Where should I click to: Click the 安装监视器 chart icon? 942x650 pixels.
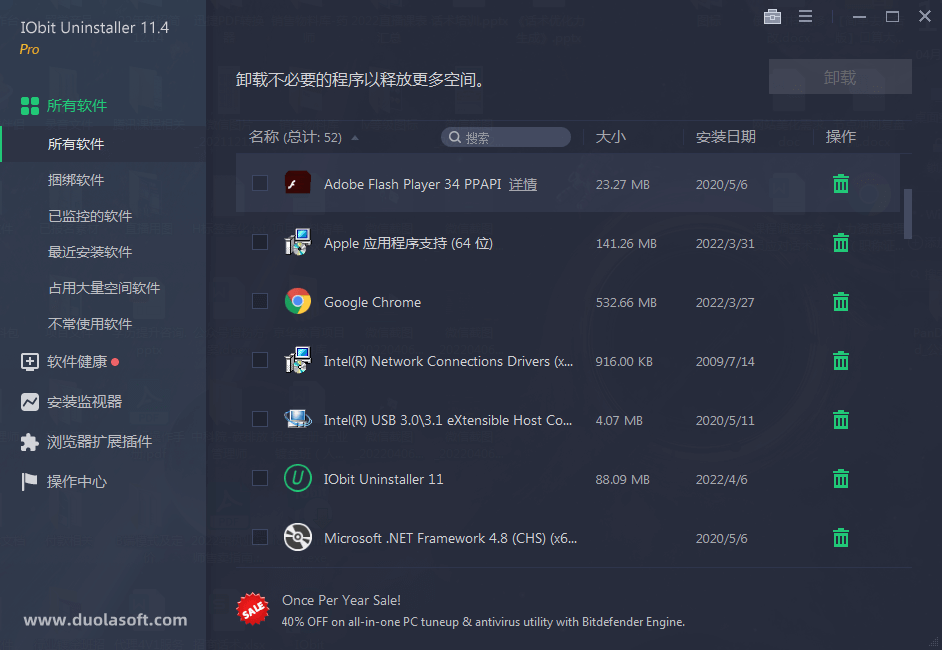point(29,402)
